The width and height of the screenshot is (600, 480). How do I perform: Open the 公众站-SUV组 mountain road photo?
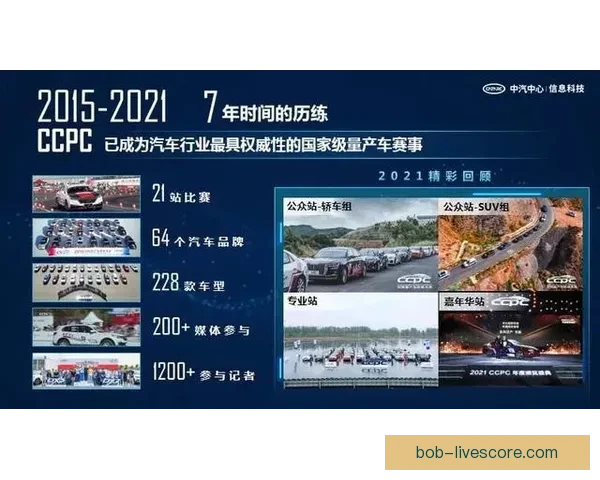coord(510,245)
